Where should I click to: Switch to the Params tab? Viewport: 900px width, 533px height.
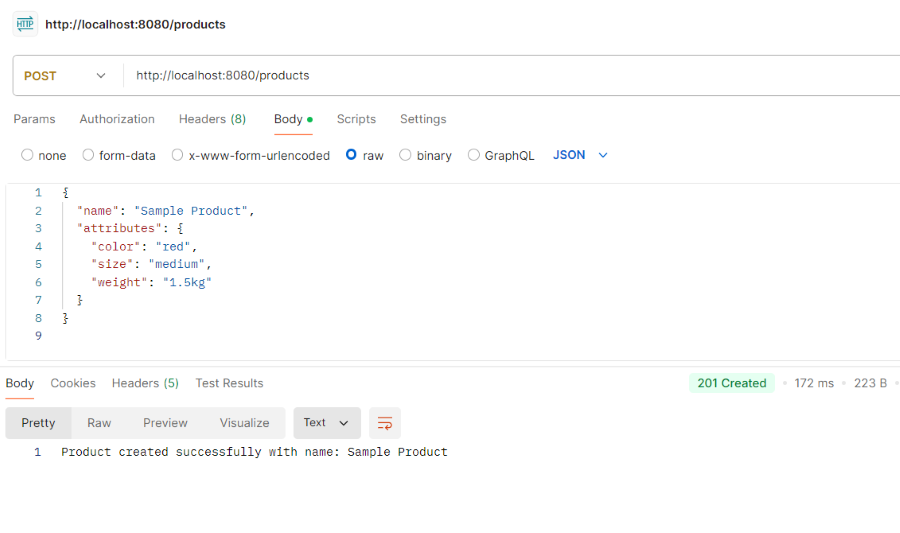tap(34, 119)
